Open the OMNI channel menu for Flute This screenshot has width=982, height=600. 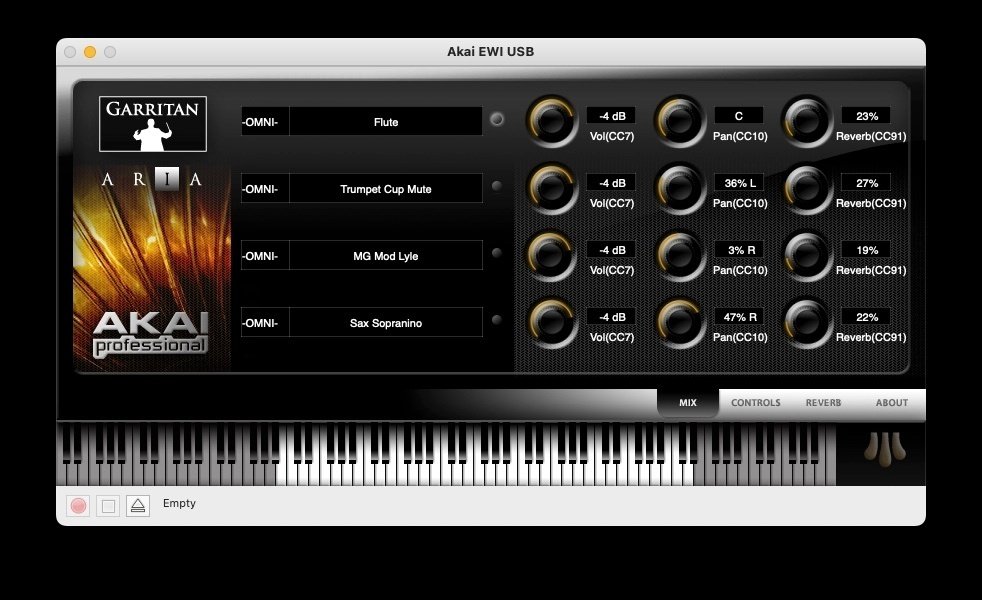point(265,122)
